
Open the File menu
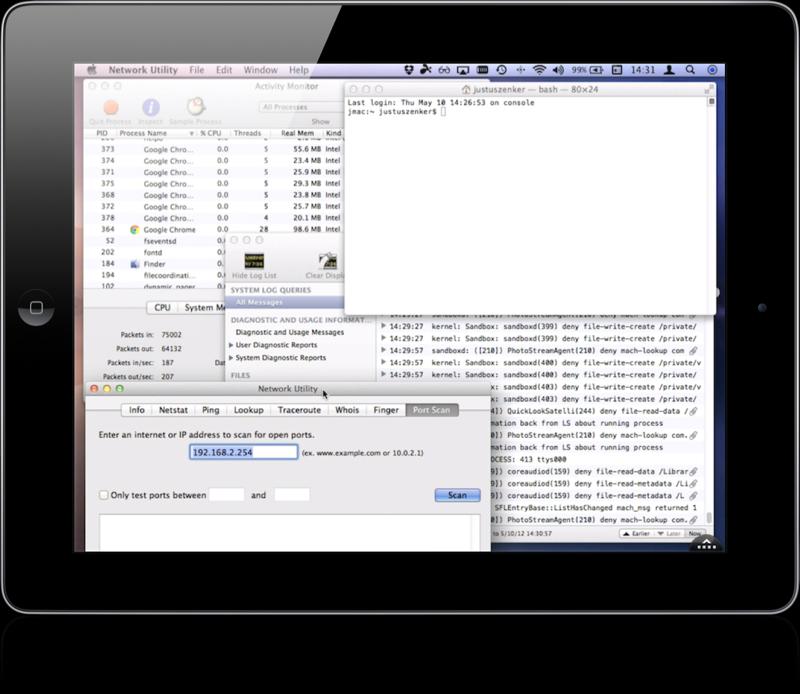(196, 70)
